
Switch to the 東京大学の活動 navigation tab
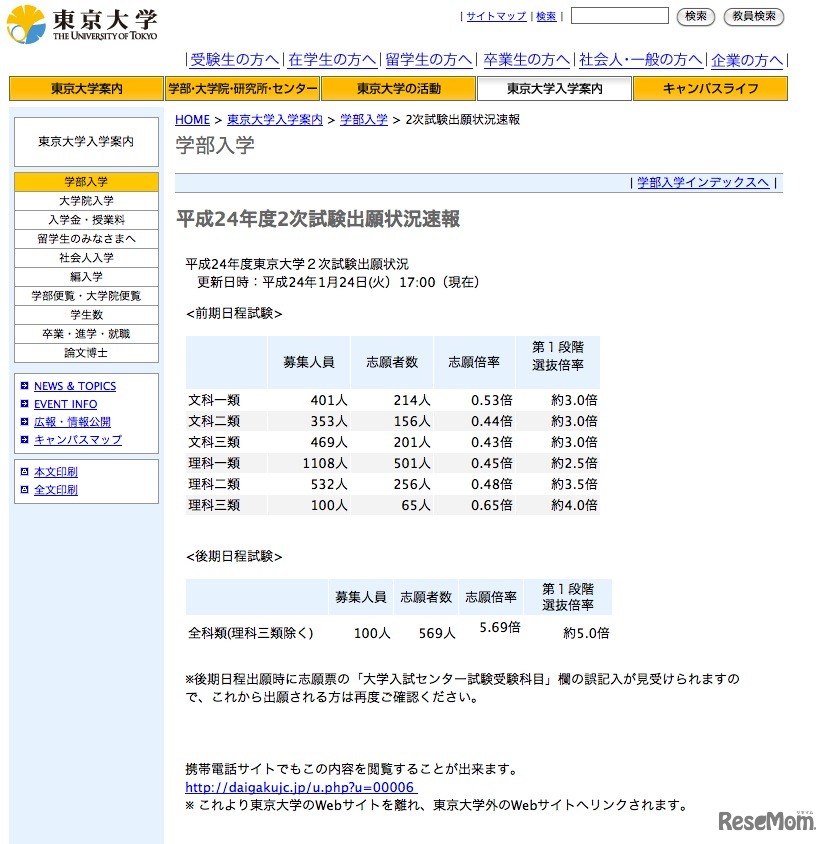[401, 88]
